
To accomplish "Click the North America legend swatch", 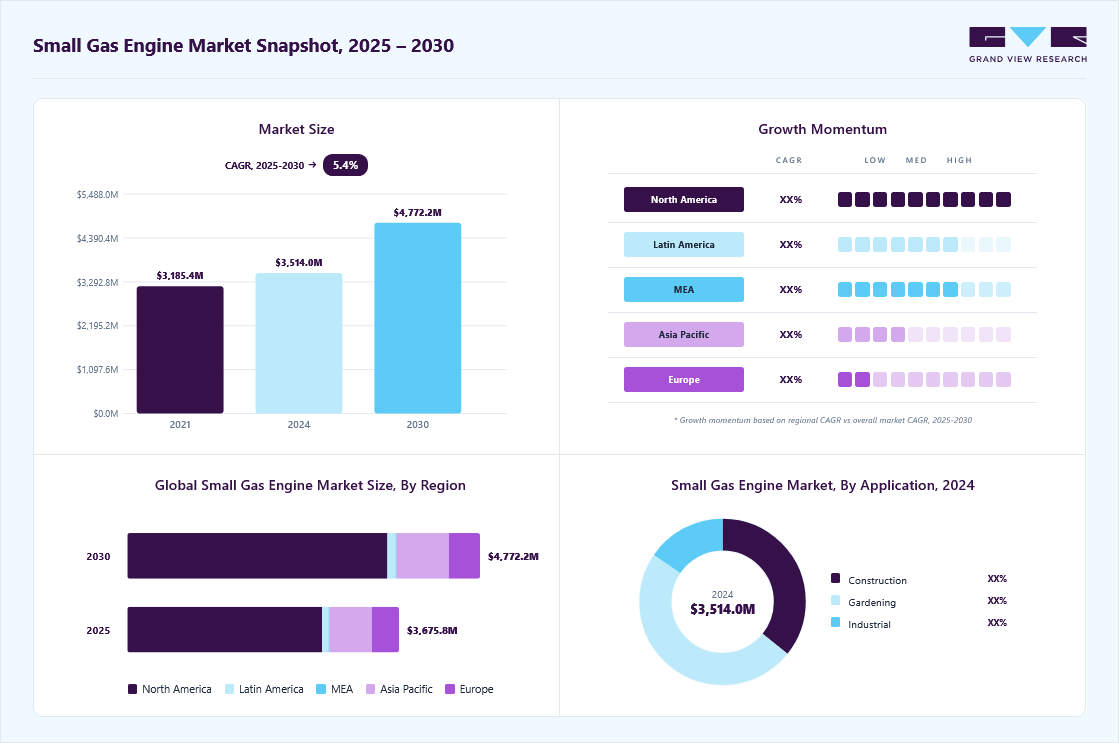I will (132, 689).
